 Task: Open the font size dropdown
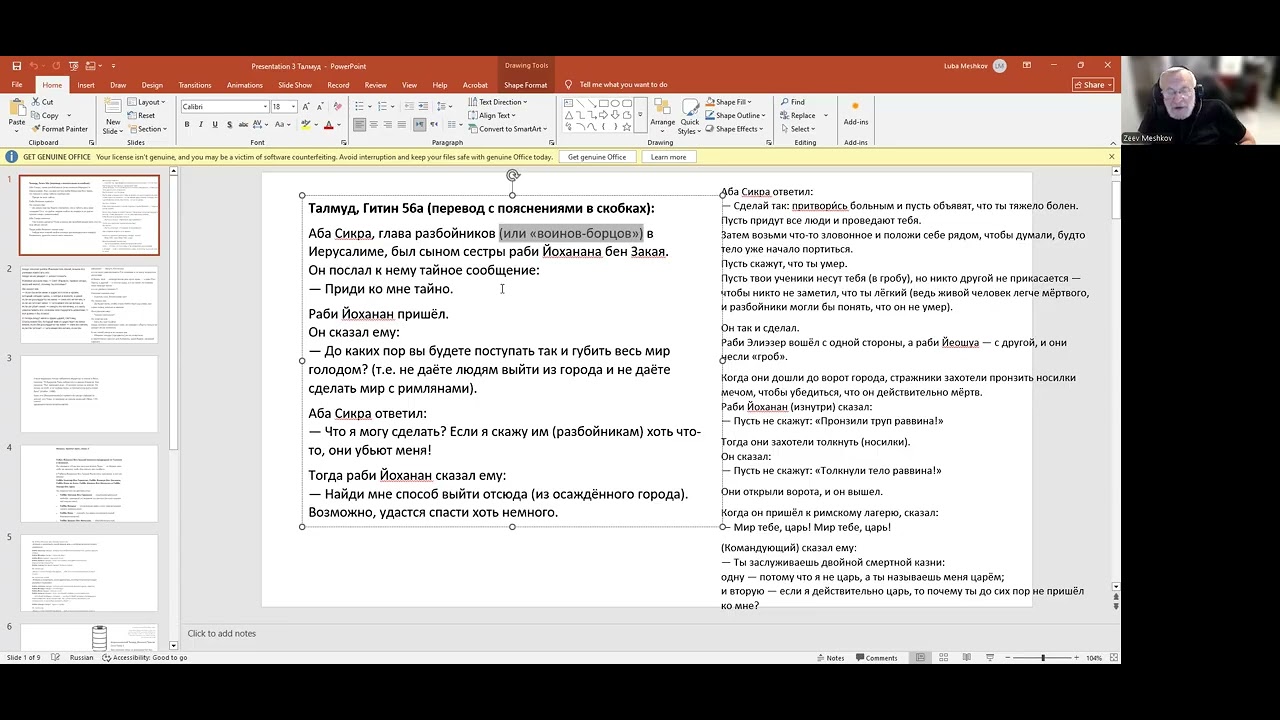(293, 106)
